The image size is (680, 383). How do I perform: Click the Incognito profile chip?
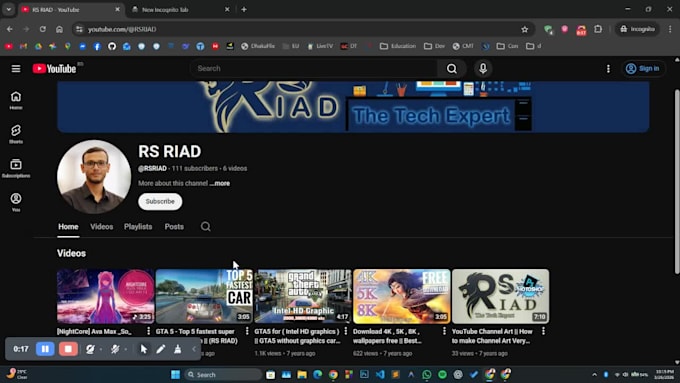(637, 29)
